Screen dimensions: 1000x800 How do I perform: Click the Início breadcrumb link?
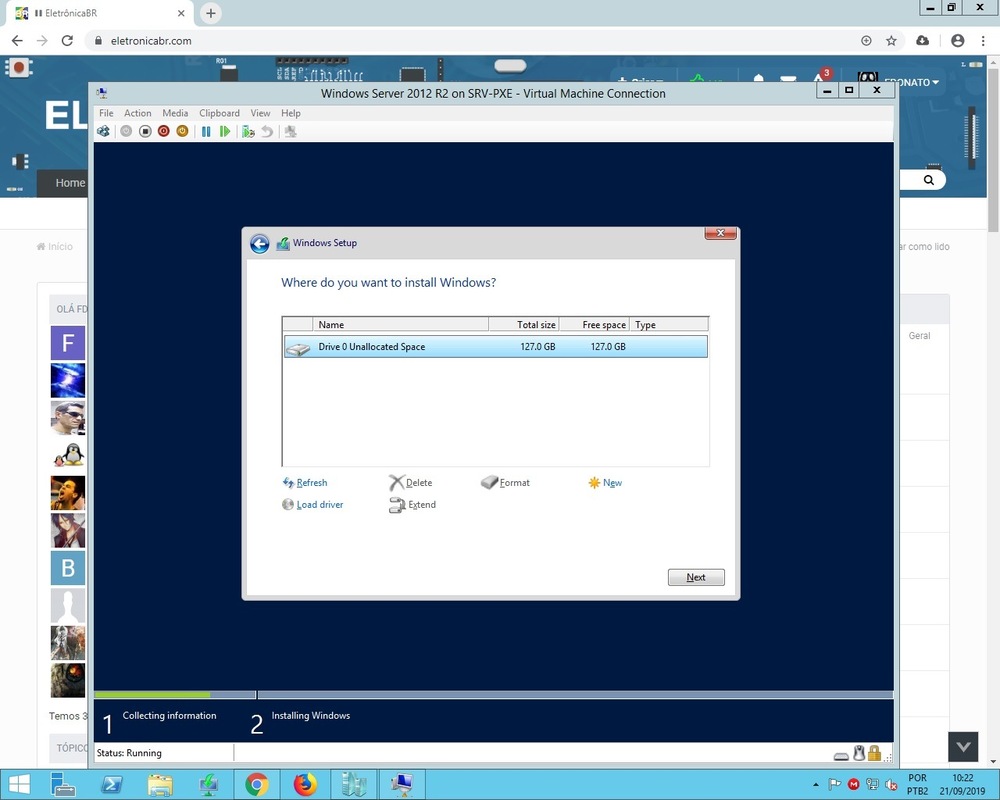55,247
